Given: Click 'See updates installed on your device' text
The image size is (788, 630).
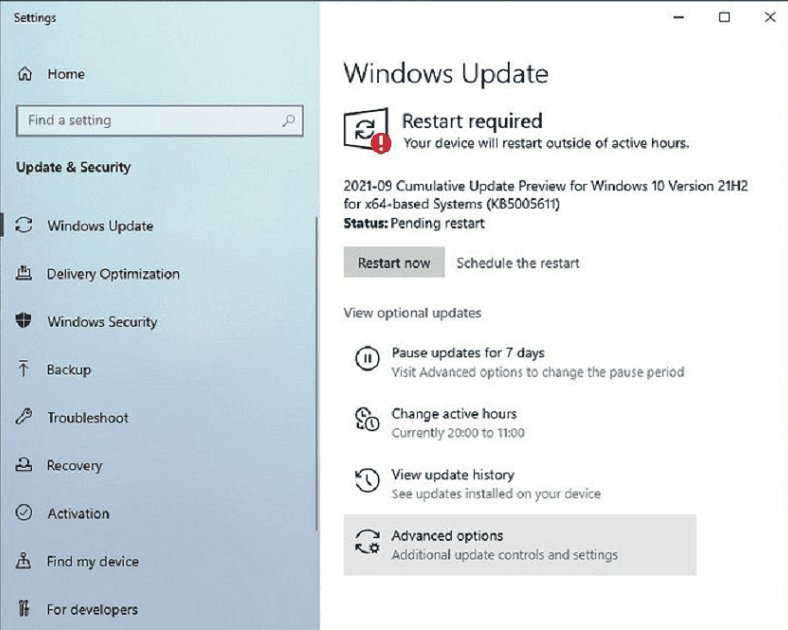Looking at the screenshot, I should click(496, 494).
